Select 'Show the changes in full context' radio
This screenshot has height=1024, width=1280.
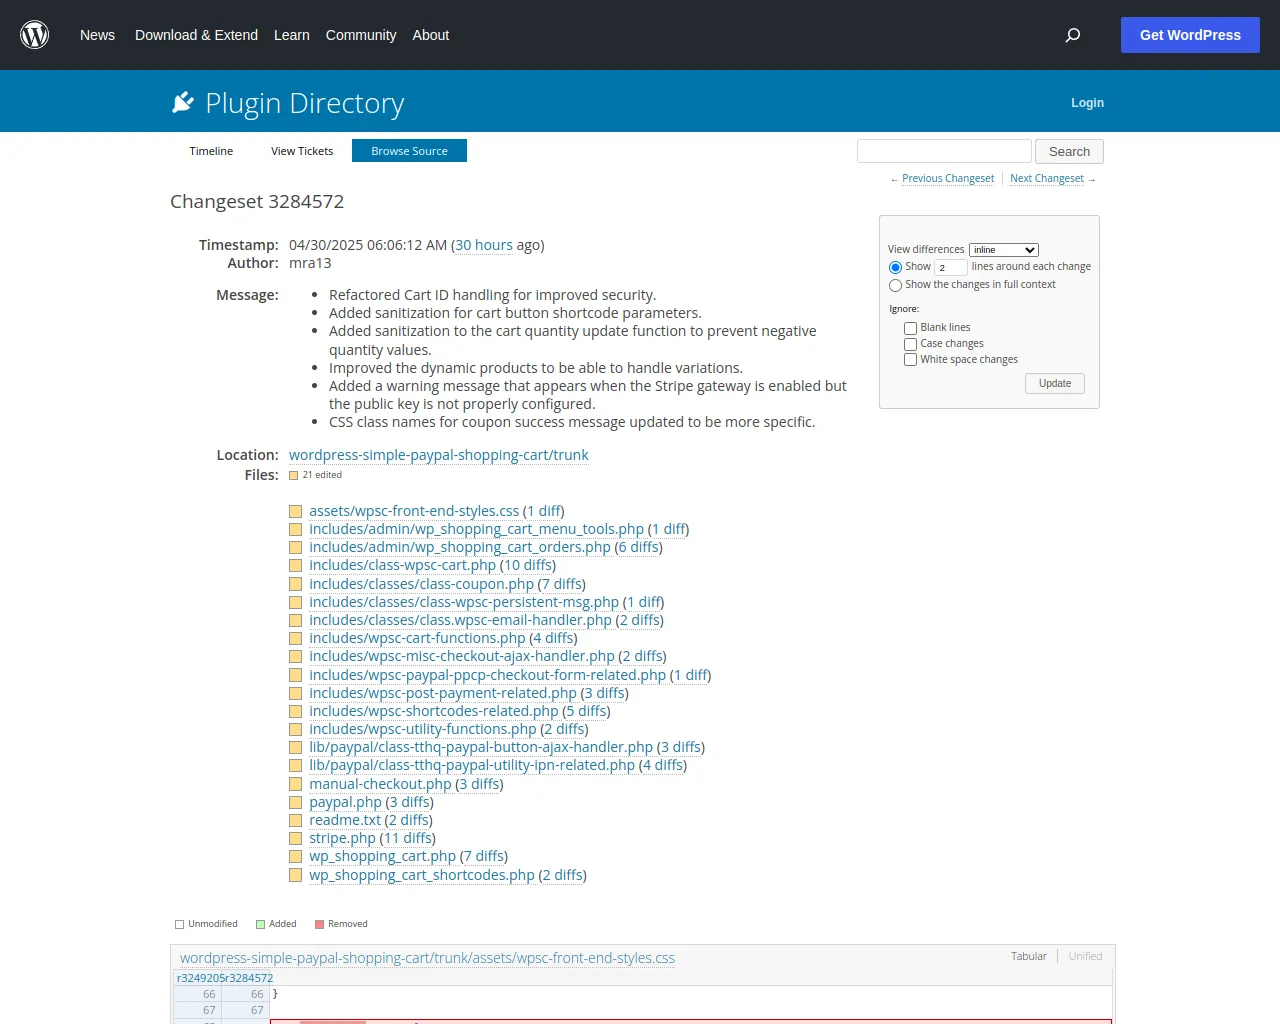(895, 285)
